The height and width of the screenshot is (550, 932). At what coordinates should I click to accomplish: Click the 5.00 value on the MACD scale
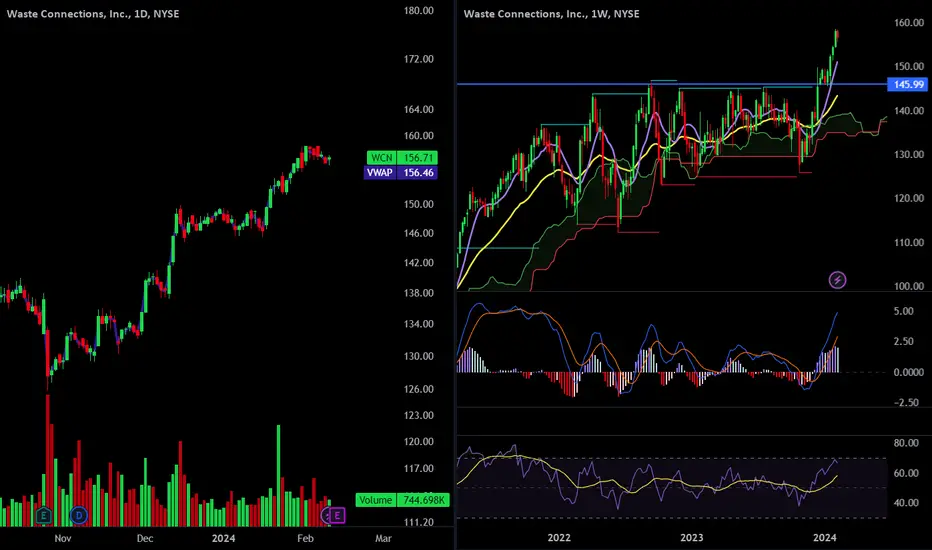(x=903, y=311)
